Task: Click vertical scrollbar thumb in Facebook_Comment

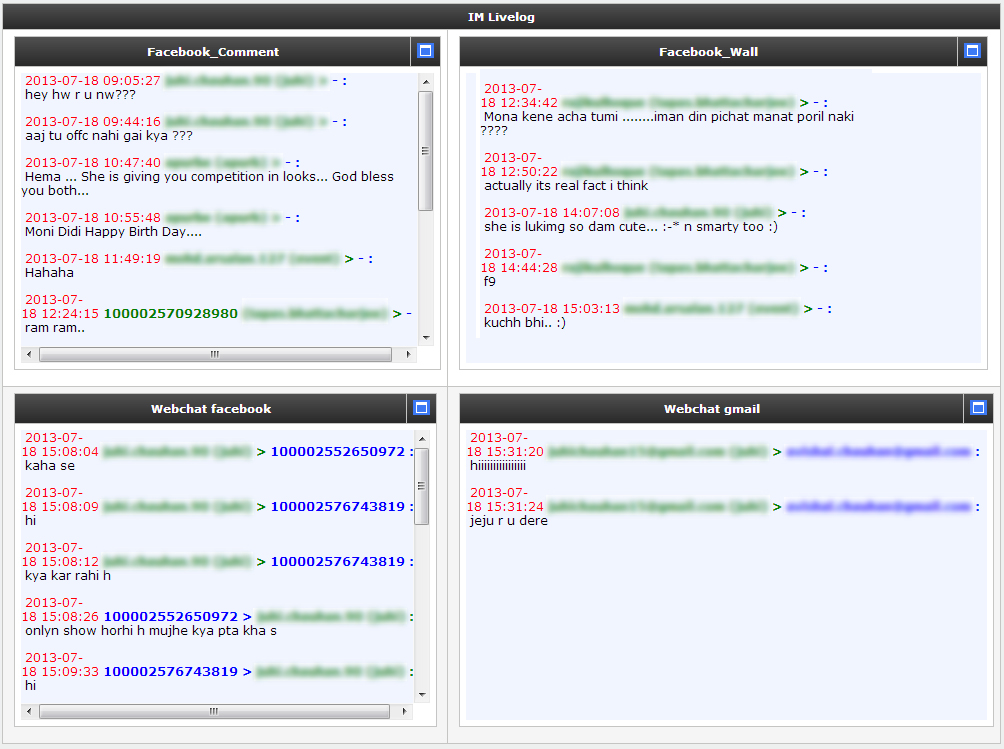Action: point(425,150)
